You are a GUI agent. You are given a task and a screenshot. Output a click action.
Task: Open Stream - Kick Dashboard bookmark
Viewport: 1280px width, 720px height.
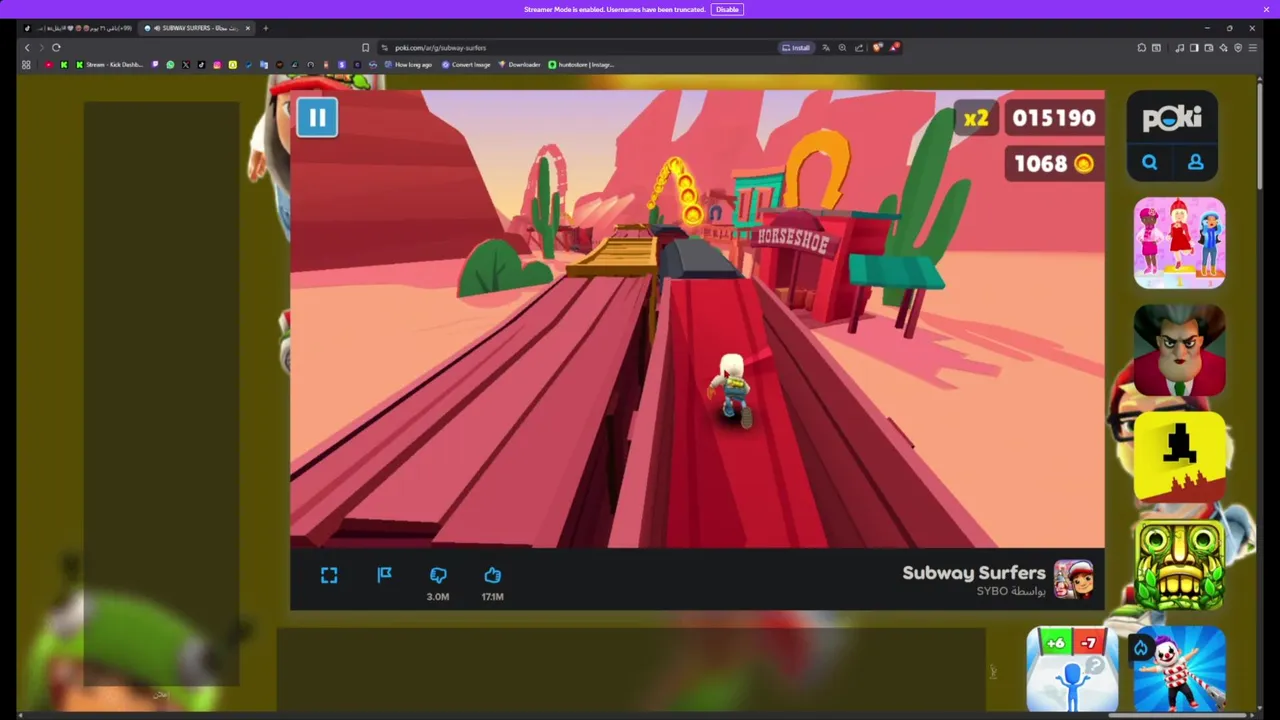[111, 65]
